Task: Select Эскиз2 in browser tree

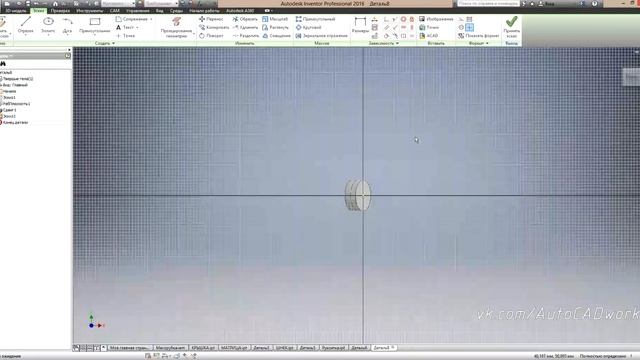Action: pos(9,116)
